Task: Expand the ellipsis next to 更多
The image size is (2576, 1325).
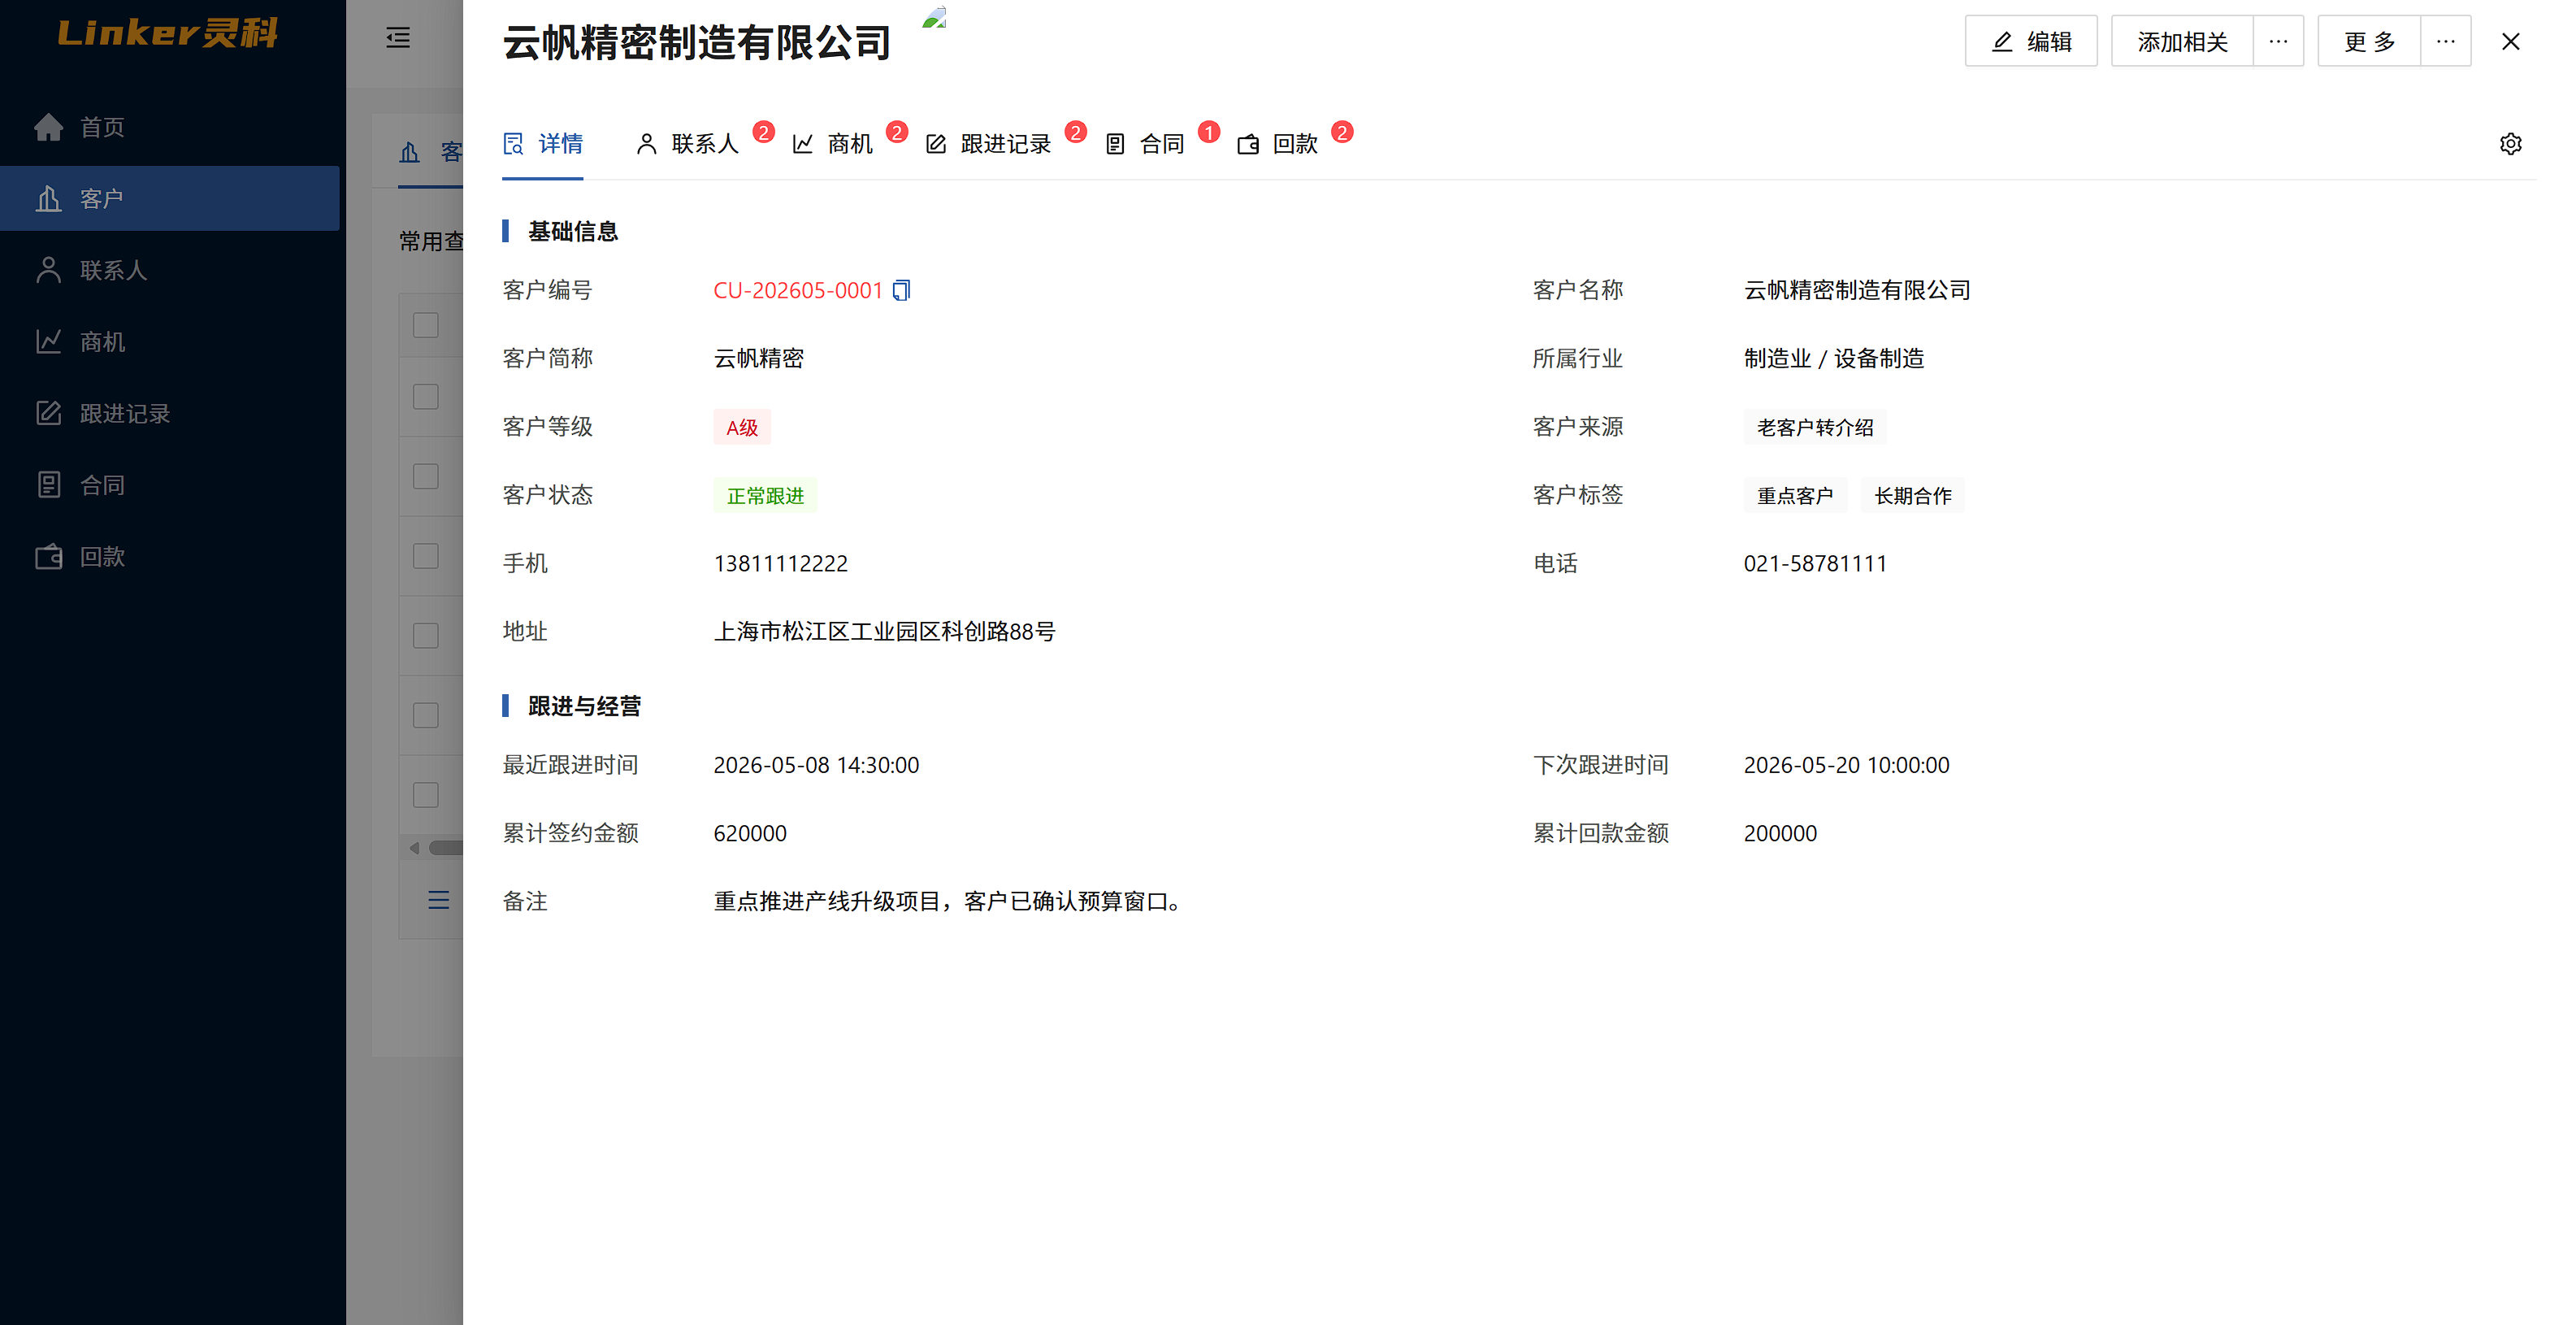Action: point(2445,41)
